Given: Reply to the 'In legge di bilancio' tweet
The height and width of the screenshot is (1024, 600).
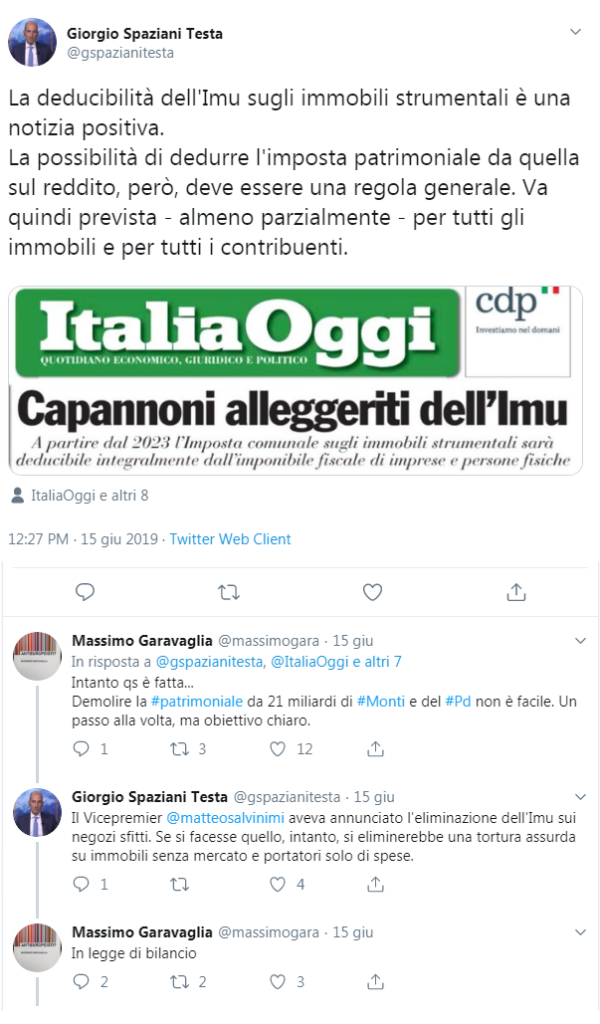Looking at the screenshot, I should point(81,981).
